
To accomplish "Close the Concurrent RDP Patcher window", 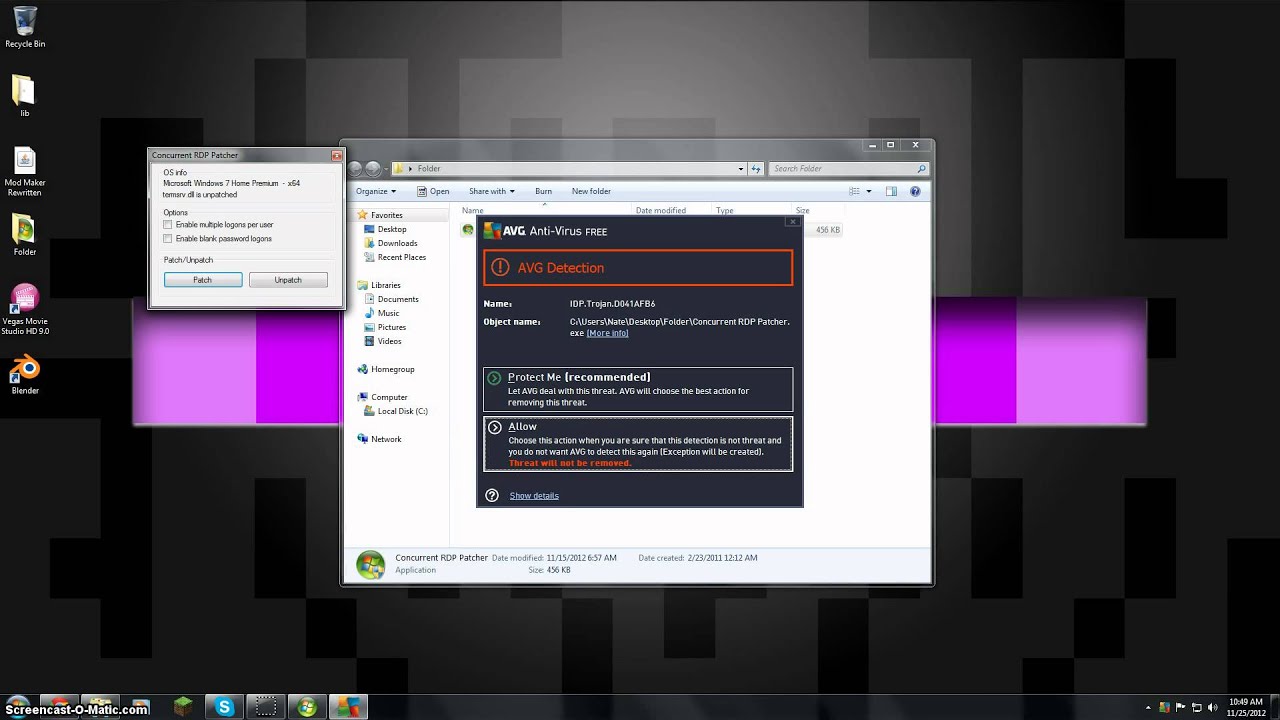I will (336, 155).
